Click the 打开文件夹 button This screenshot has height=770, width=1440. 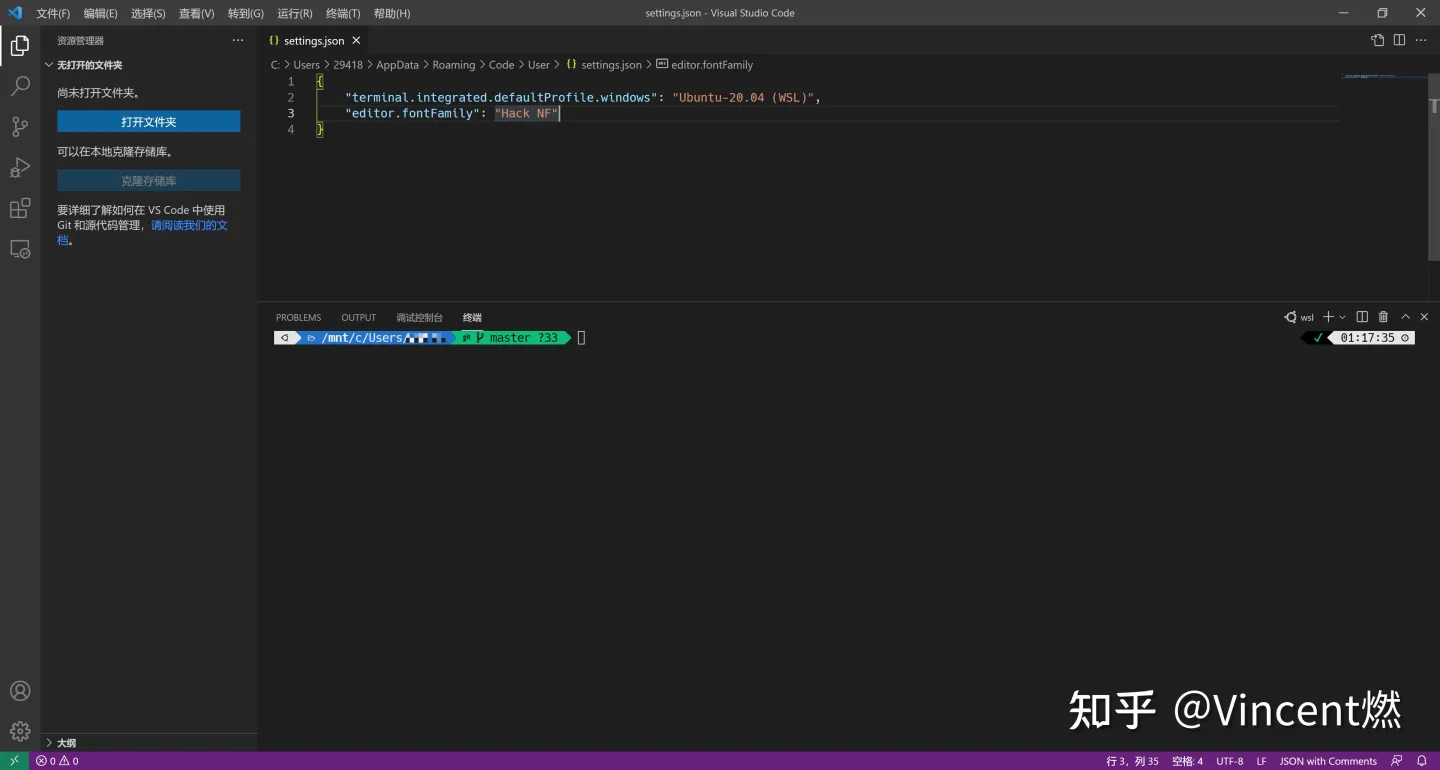pos(148,121)
